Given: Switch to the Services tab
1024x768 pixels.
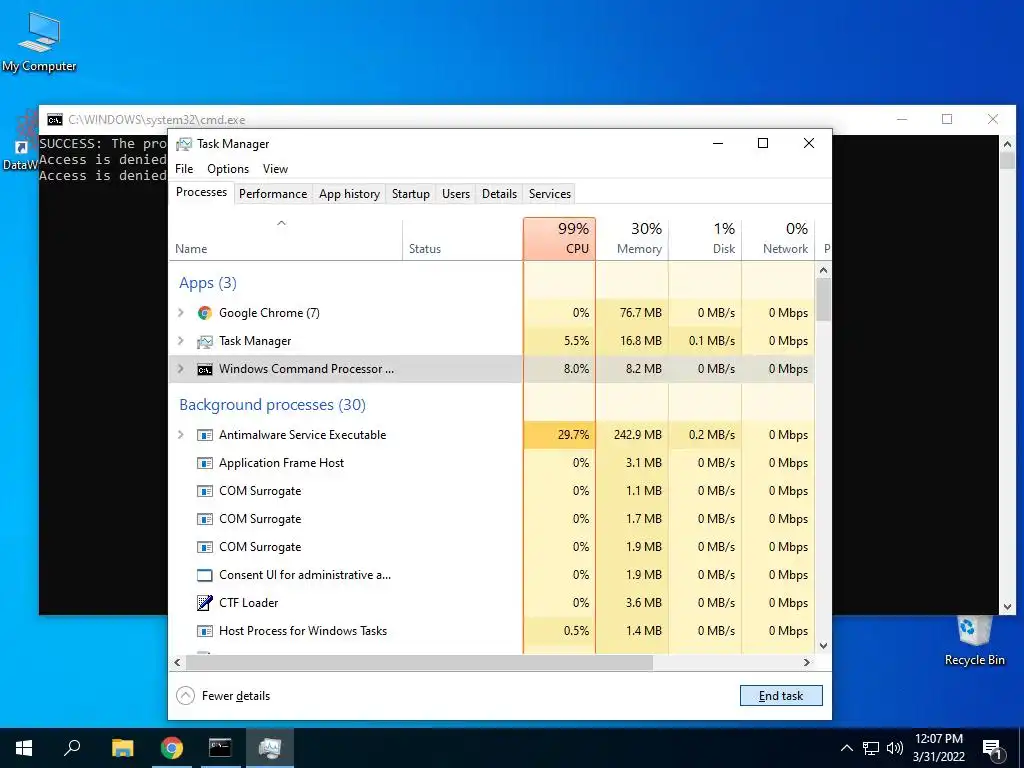Looking at the screenshot, I should (550, 194).
